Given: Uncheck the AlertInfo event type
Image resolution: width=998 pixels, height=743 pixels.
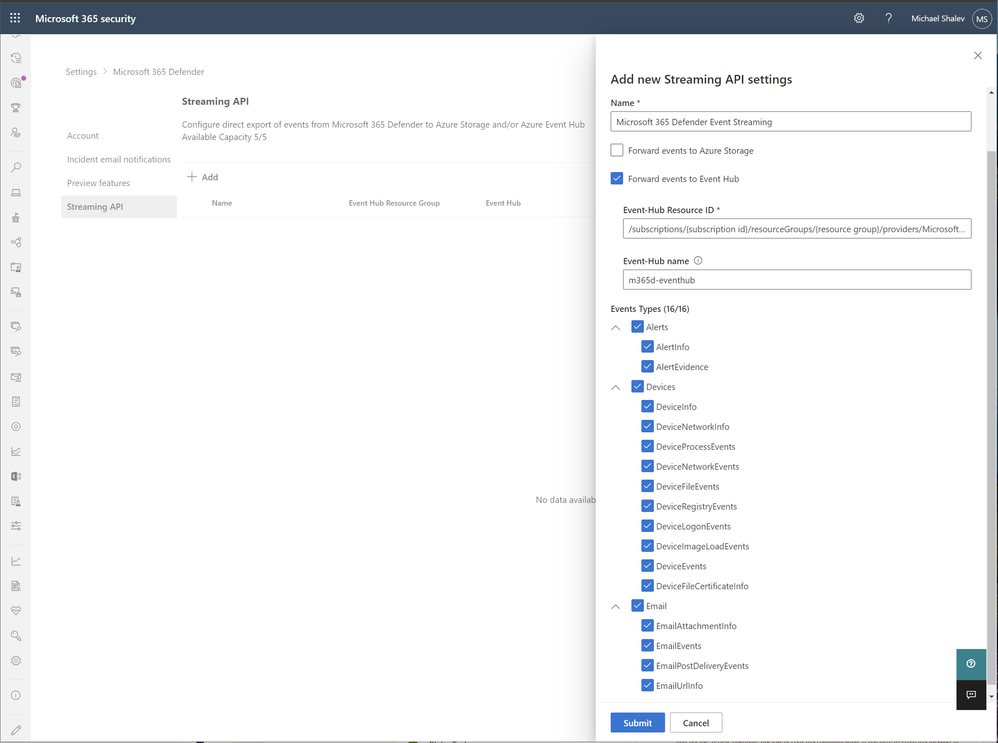Looking at the screenshot, I should [647, 346].
